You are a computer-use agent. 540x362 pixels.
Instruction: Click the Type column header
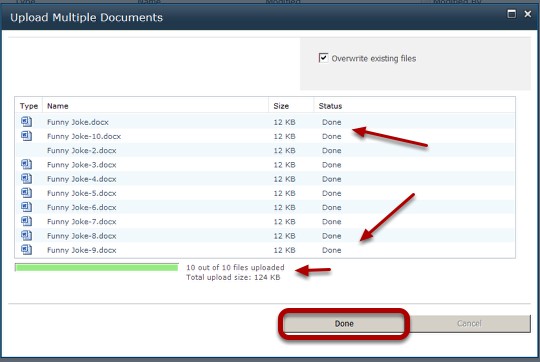click(x=29, y=106)
